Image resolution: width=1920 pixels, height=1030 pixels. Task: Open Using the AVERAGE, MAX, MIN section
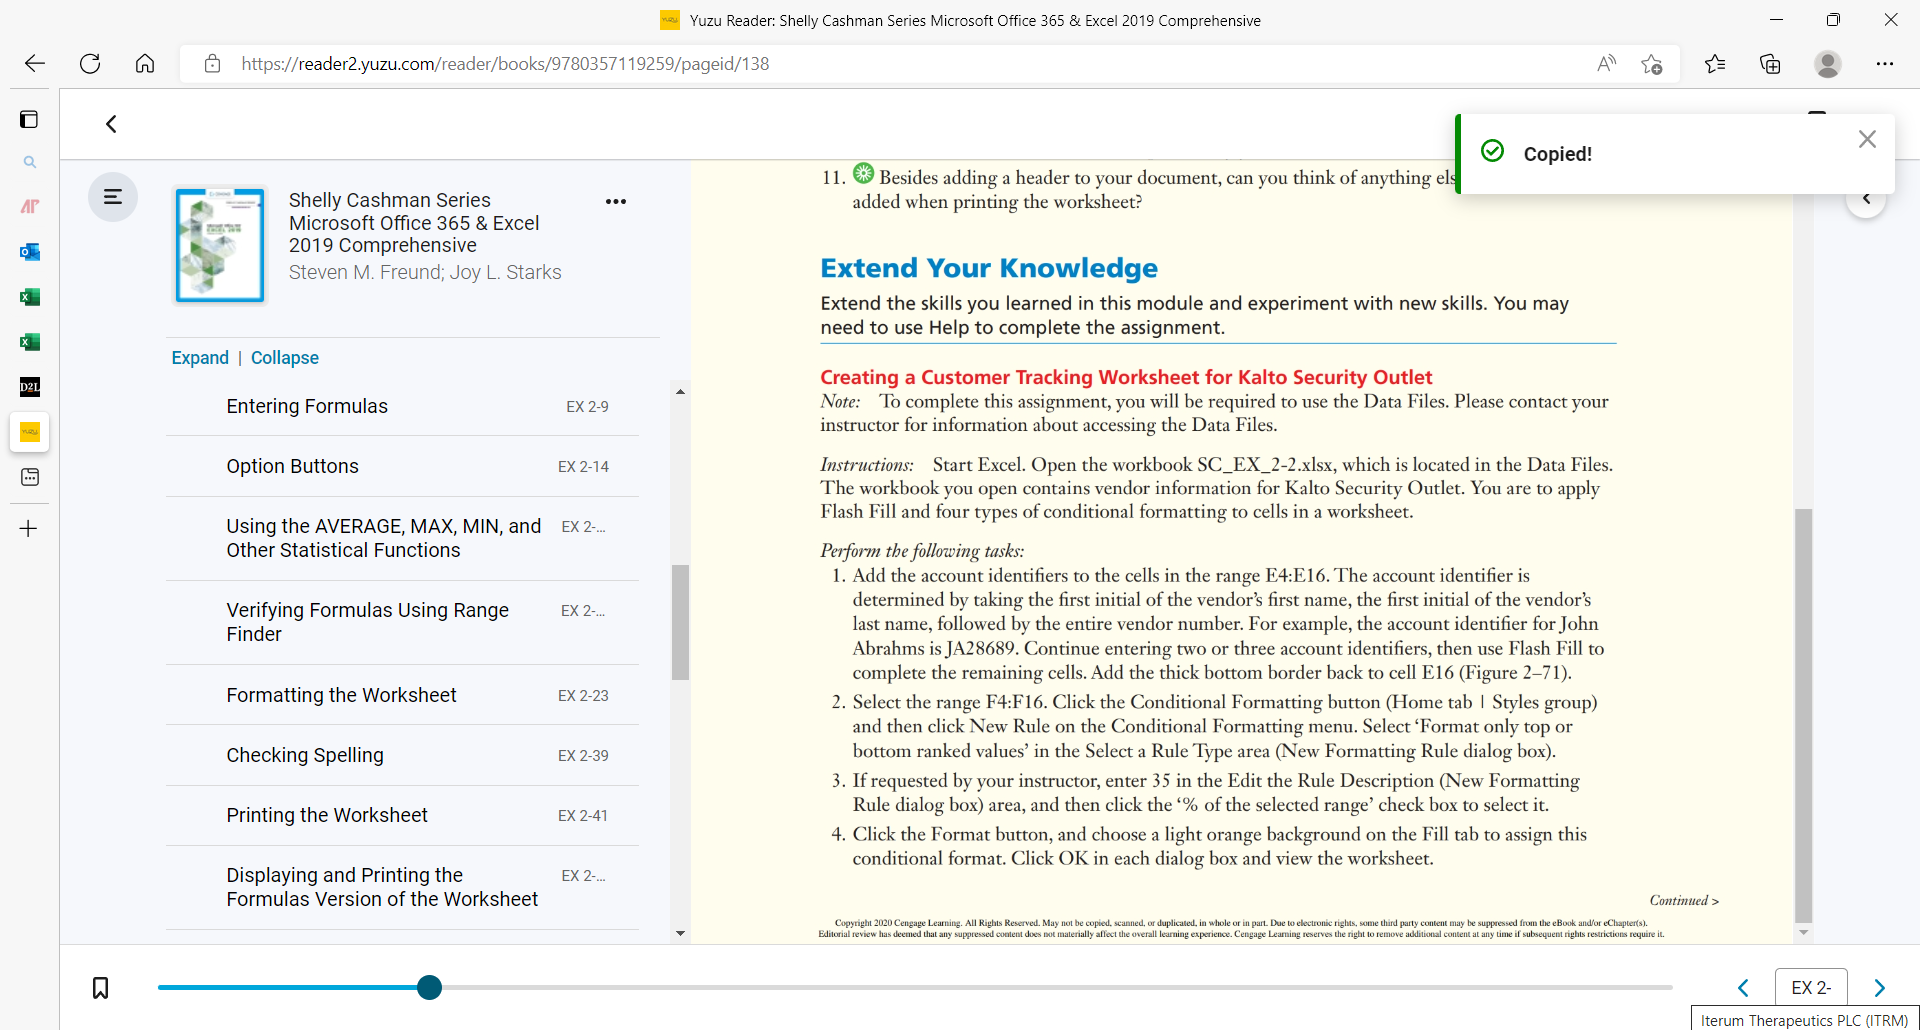tap(402, 539)
